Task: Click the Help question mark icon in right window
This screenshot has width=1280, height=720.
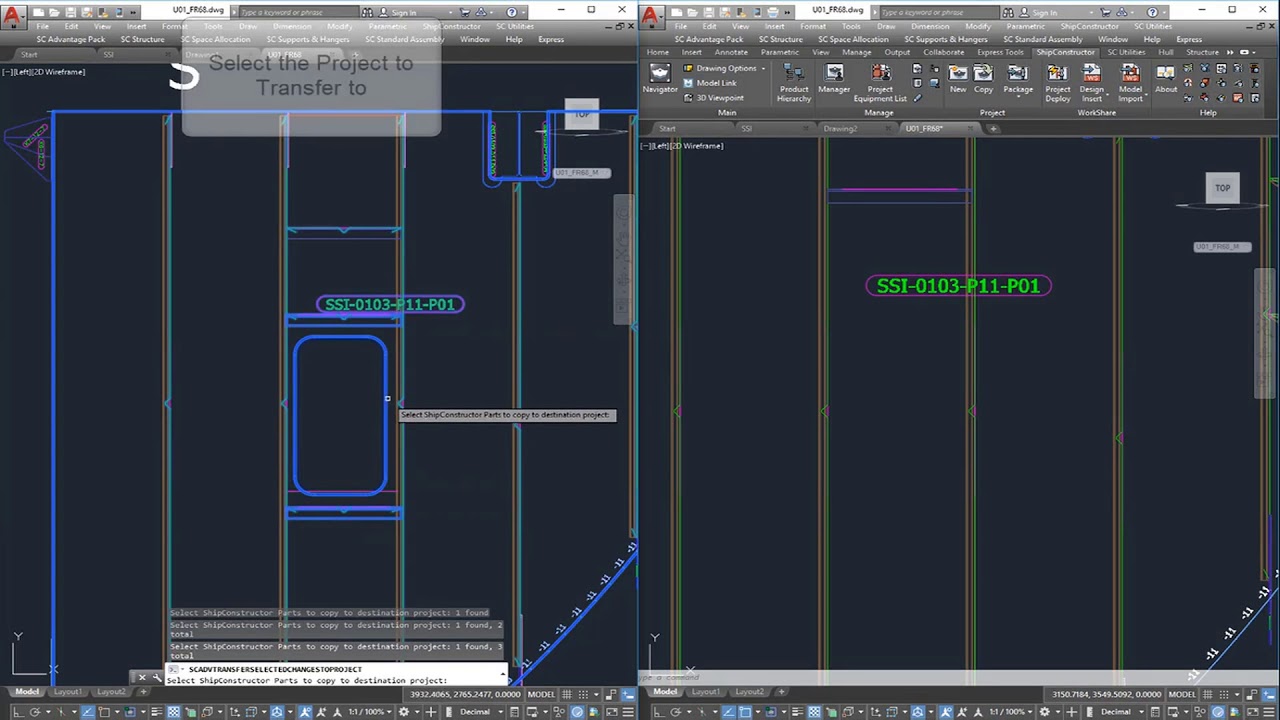Action: (1152, 12)
